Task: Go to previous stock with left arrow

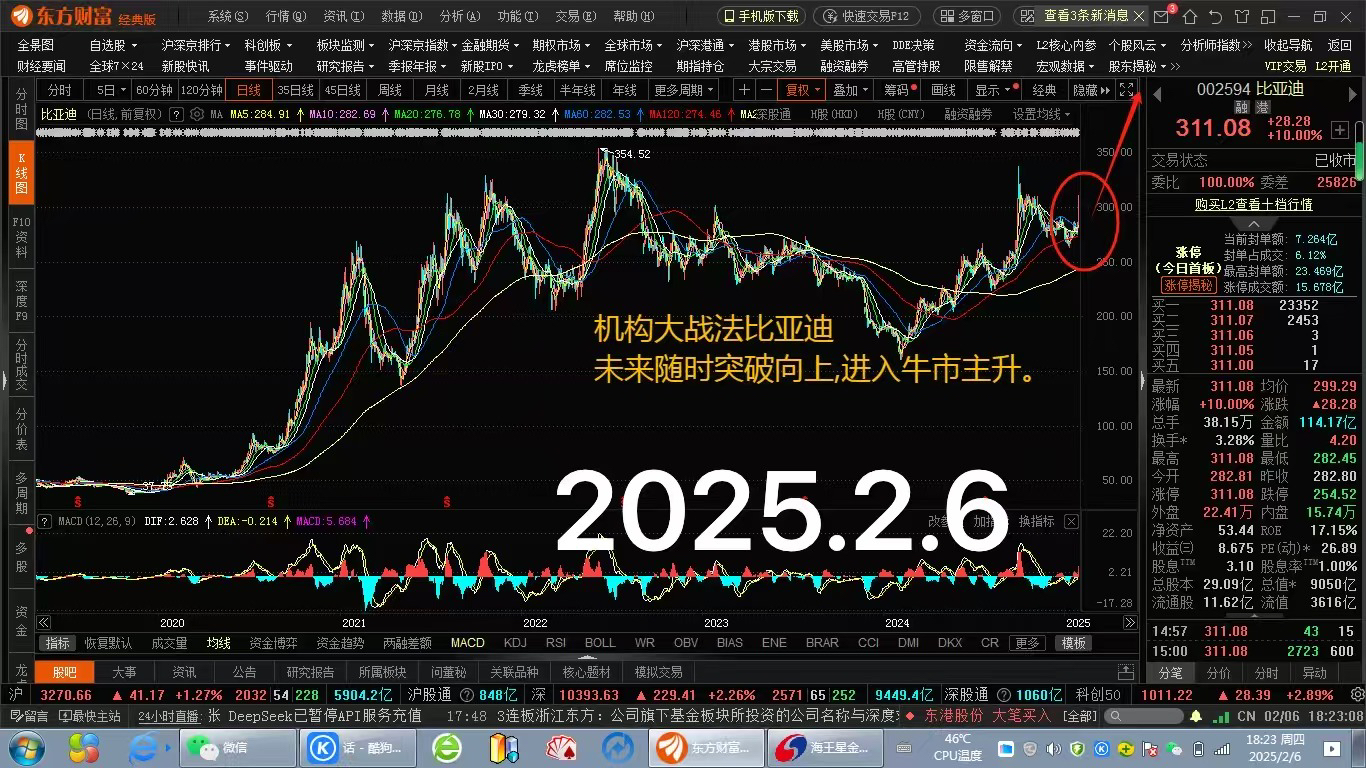Action: [1158, 94]
